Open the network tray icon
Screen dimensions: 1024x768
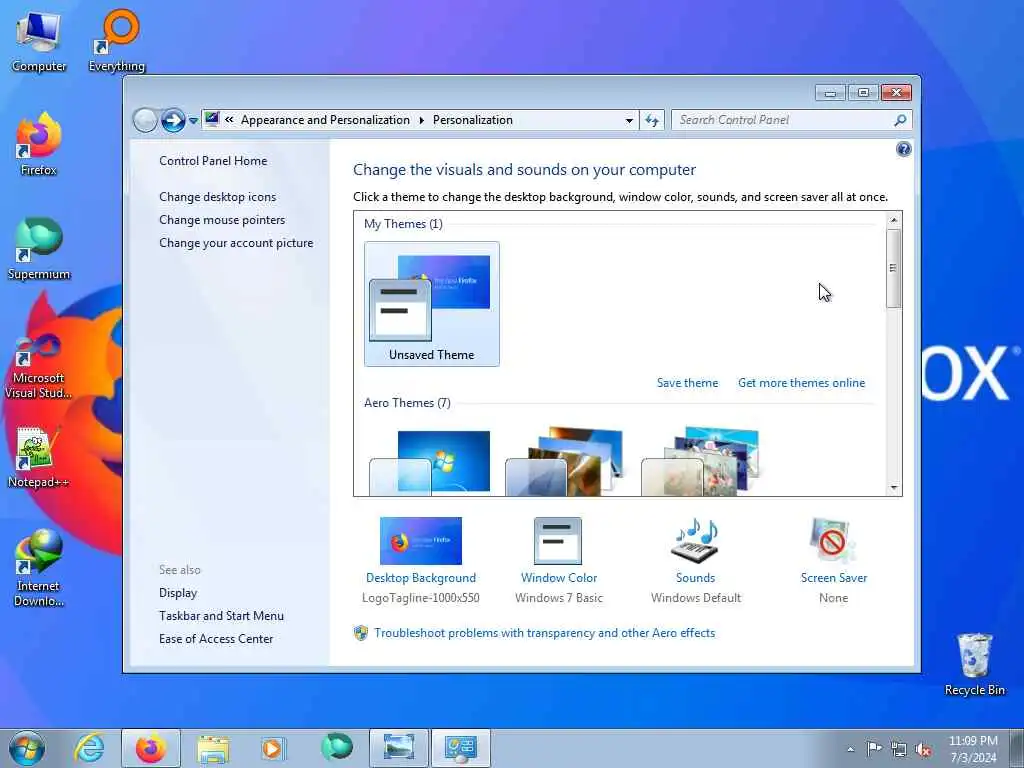[x=899, y=749]
